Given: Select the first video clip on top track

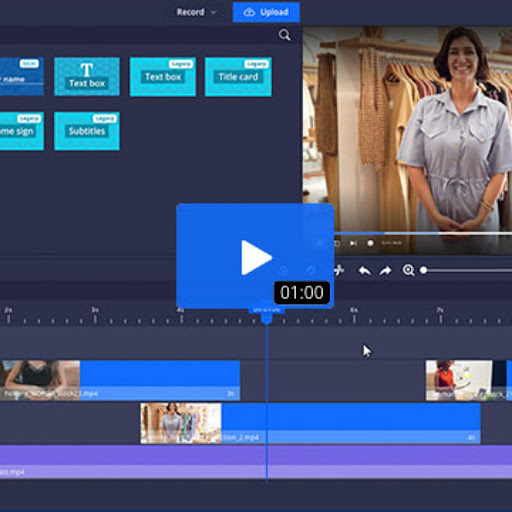Looking at the screenshot, I should (x=120, y=380).
